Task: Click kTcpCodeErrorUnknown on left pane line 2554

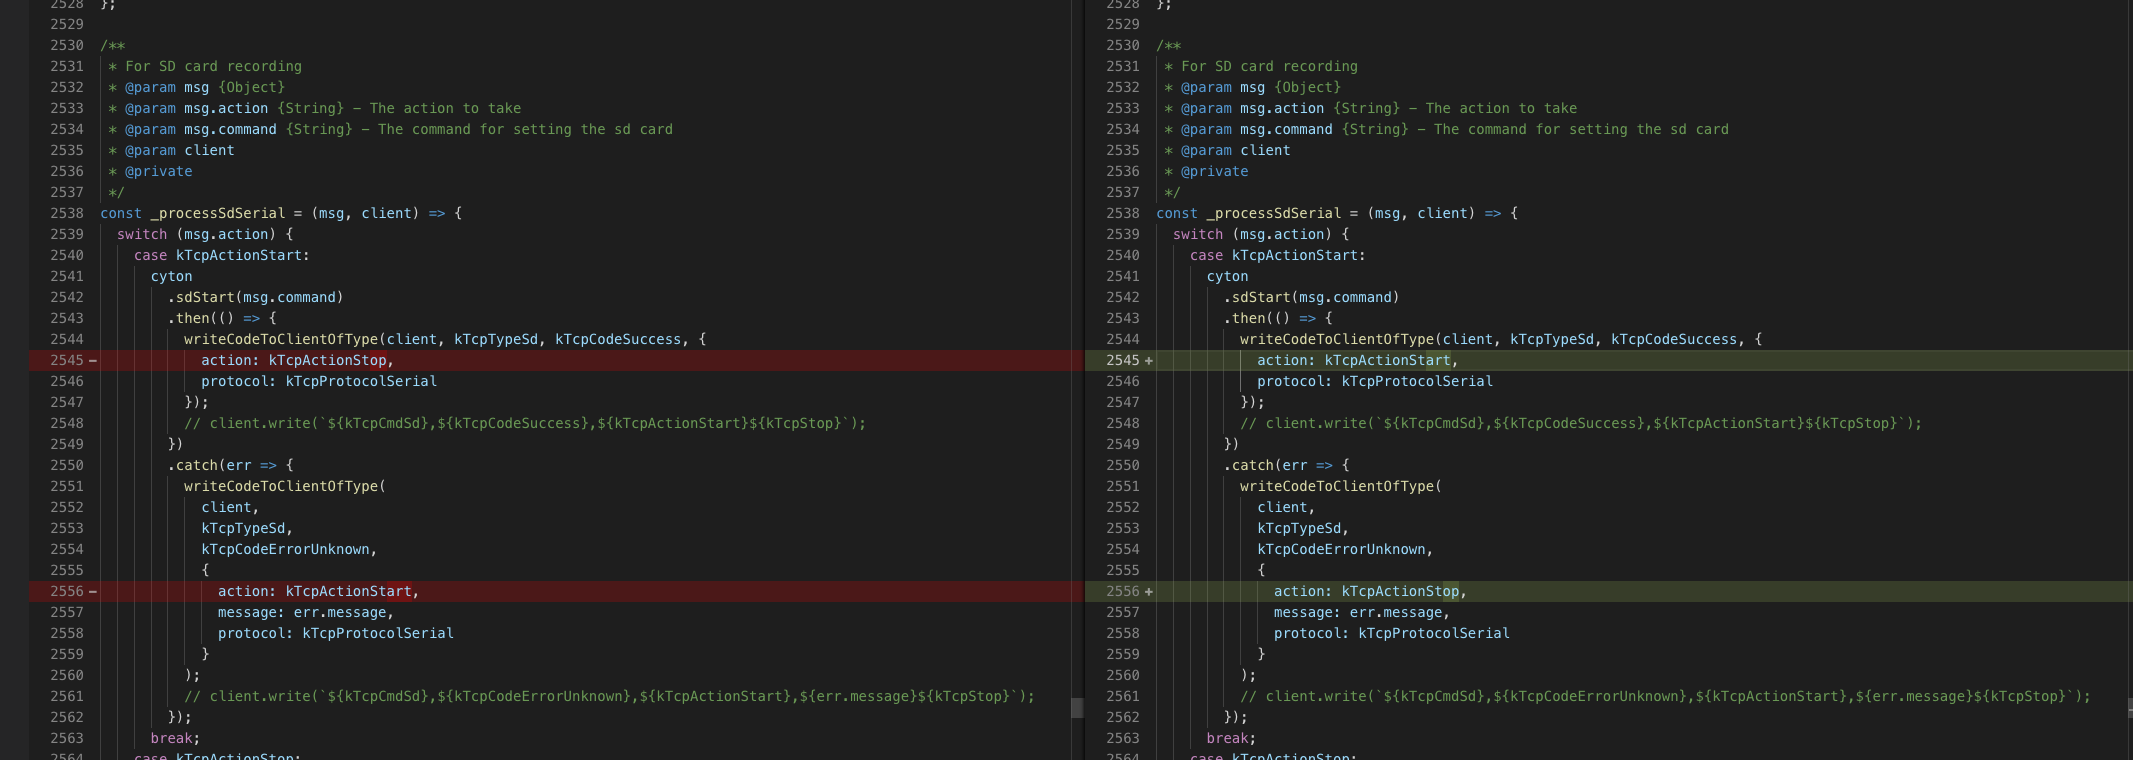Action: pyautogui.click(x=285, y=549)
